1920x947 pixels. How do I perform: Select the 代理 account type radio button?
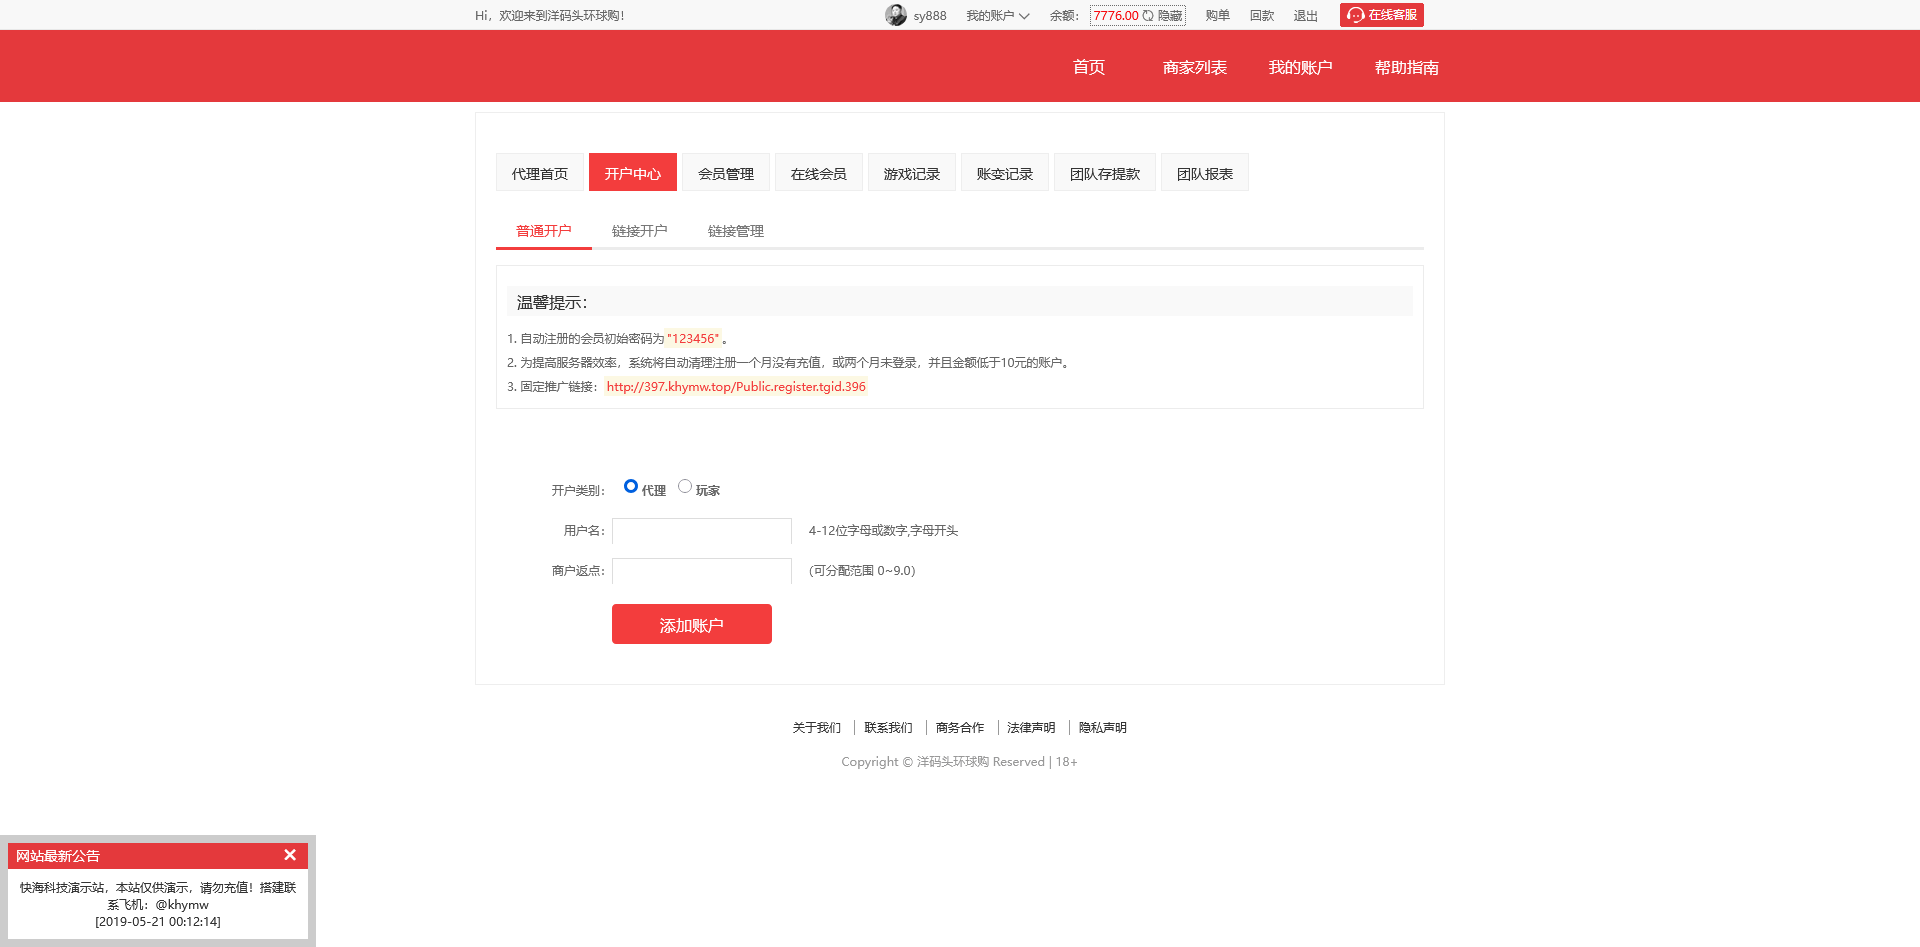[631, 486]
